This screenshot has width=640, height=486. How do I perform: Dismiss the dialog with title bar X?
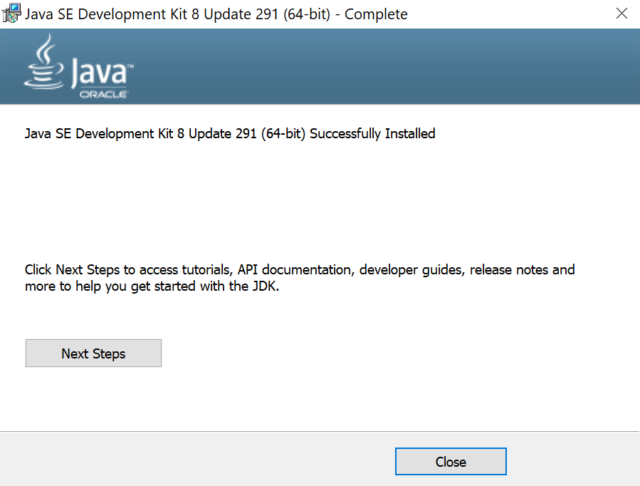(x=621, y=13)
